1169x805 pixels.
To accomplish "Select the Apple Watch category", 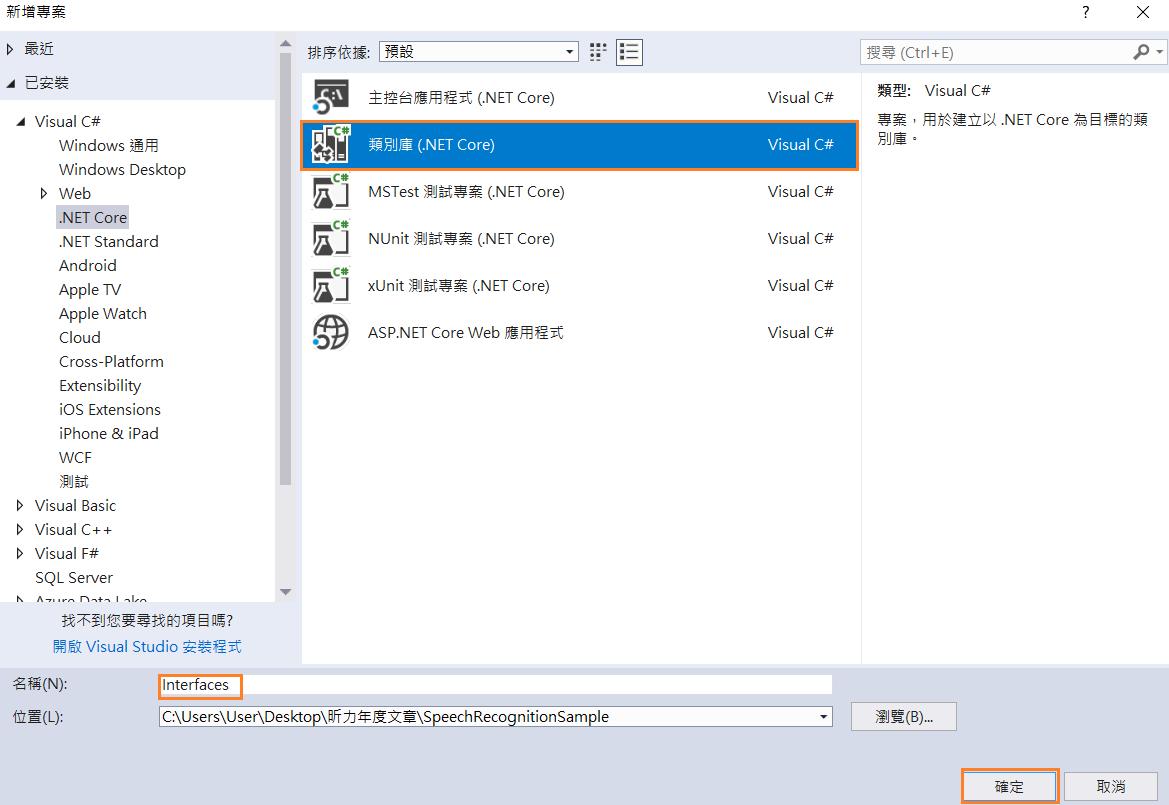I will 103,314.
